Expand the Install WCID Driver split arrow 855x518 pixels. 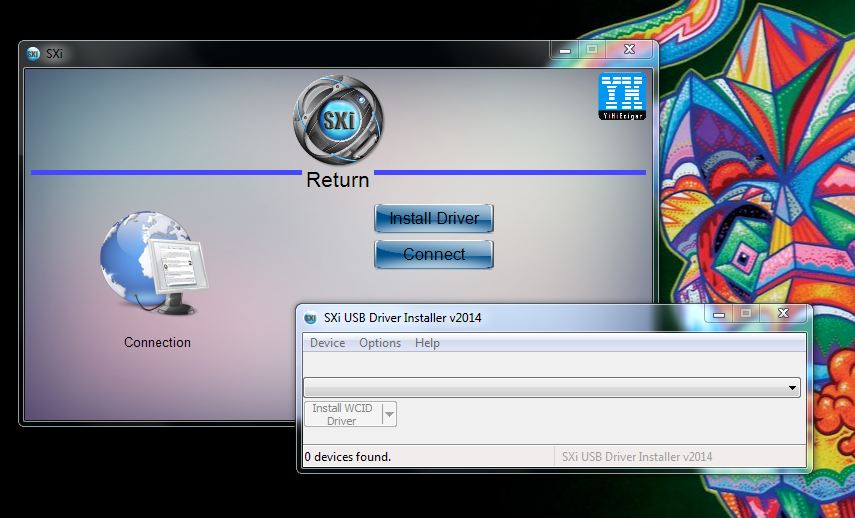(x=389, y=414)
